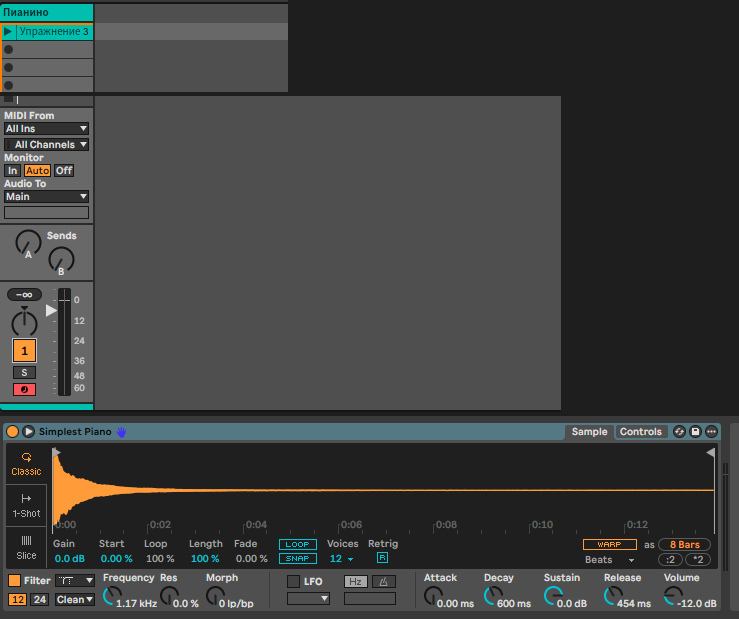The image size is (739, 619).
Task: Click the hot-swap preset icon
Action: click(679, 431)
